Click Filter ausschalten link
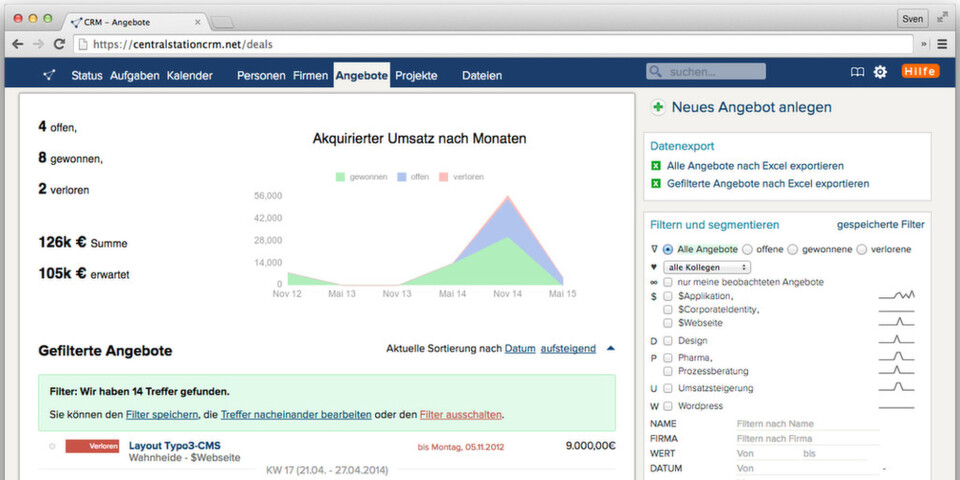Screen dimensions: 960x480 click(461, 414)
